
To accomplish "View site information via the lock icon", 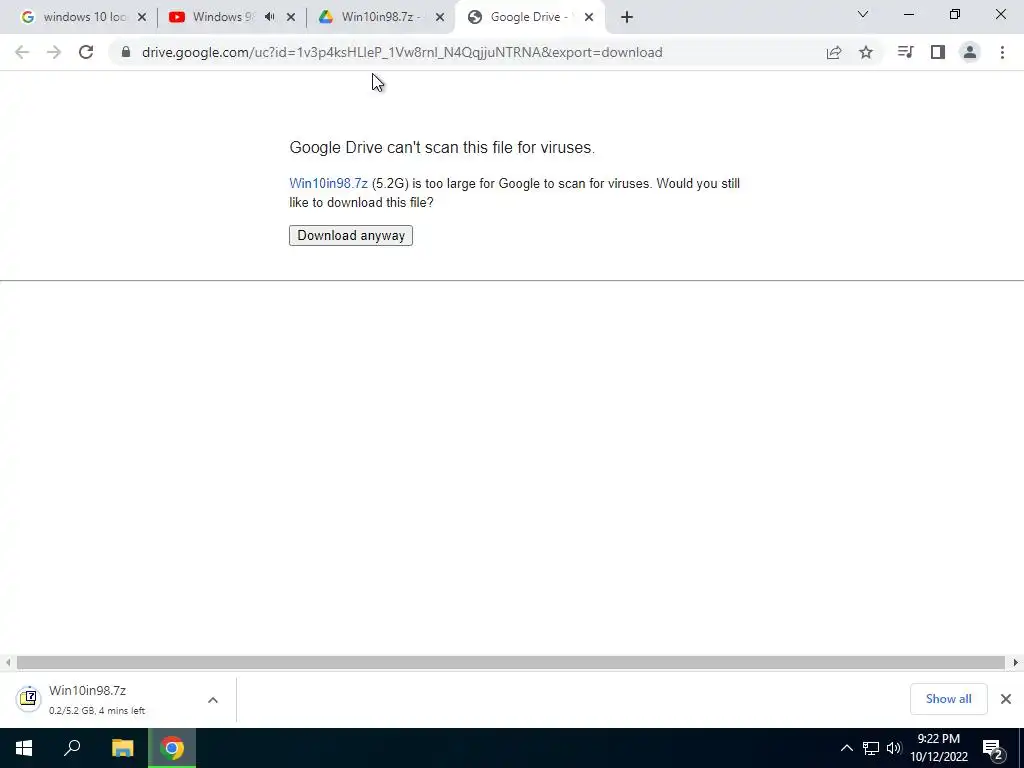I will (126, 52).
